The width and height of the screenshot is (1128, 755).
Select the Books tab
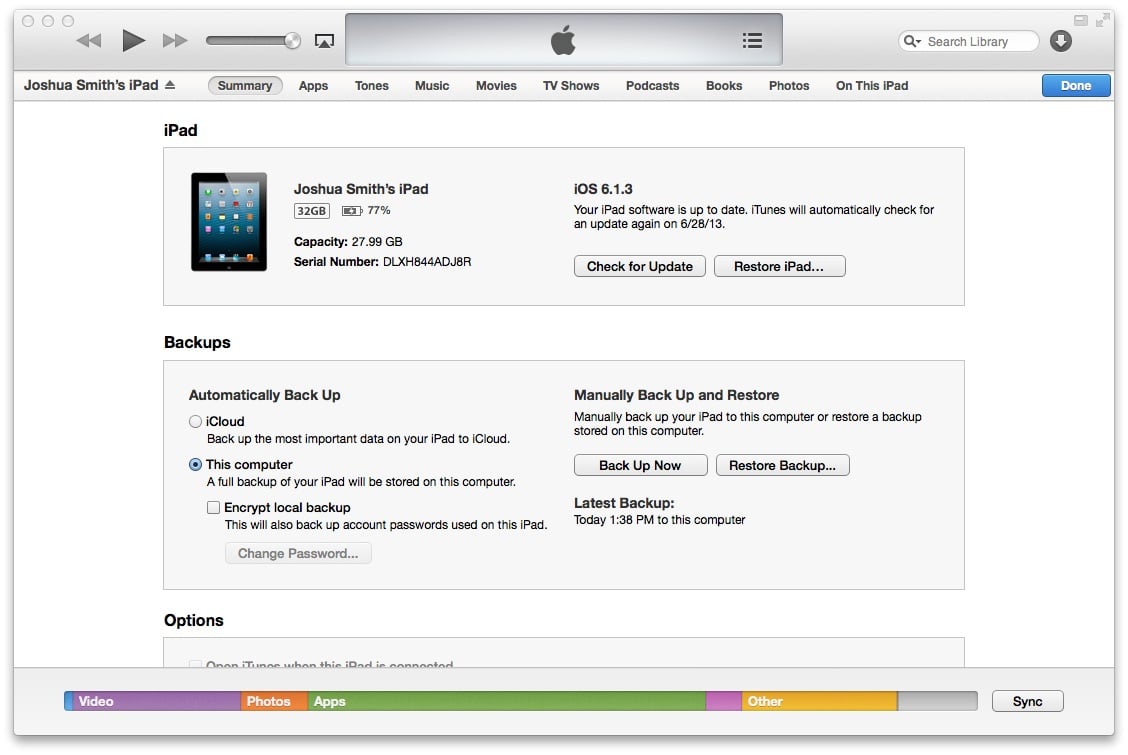click(x=724, y=86)
